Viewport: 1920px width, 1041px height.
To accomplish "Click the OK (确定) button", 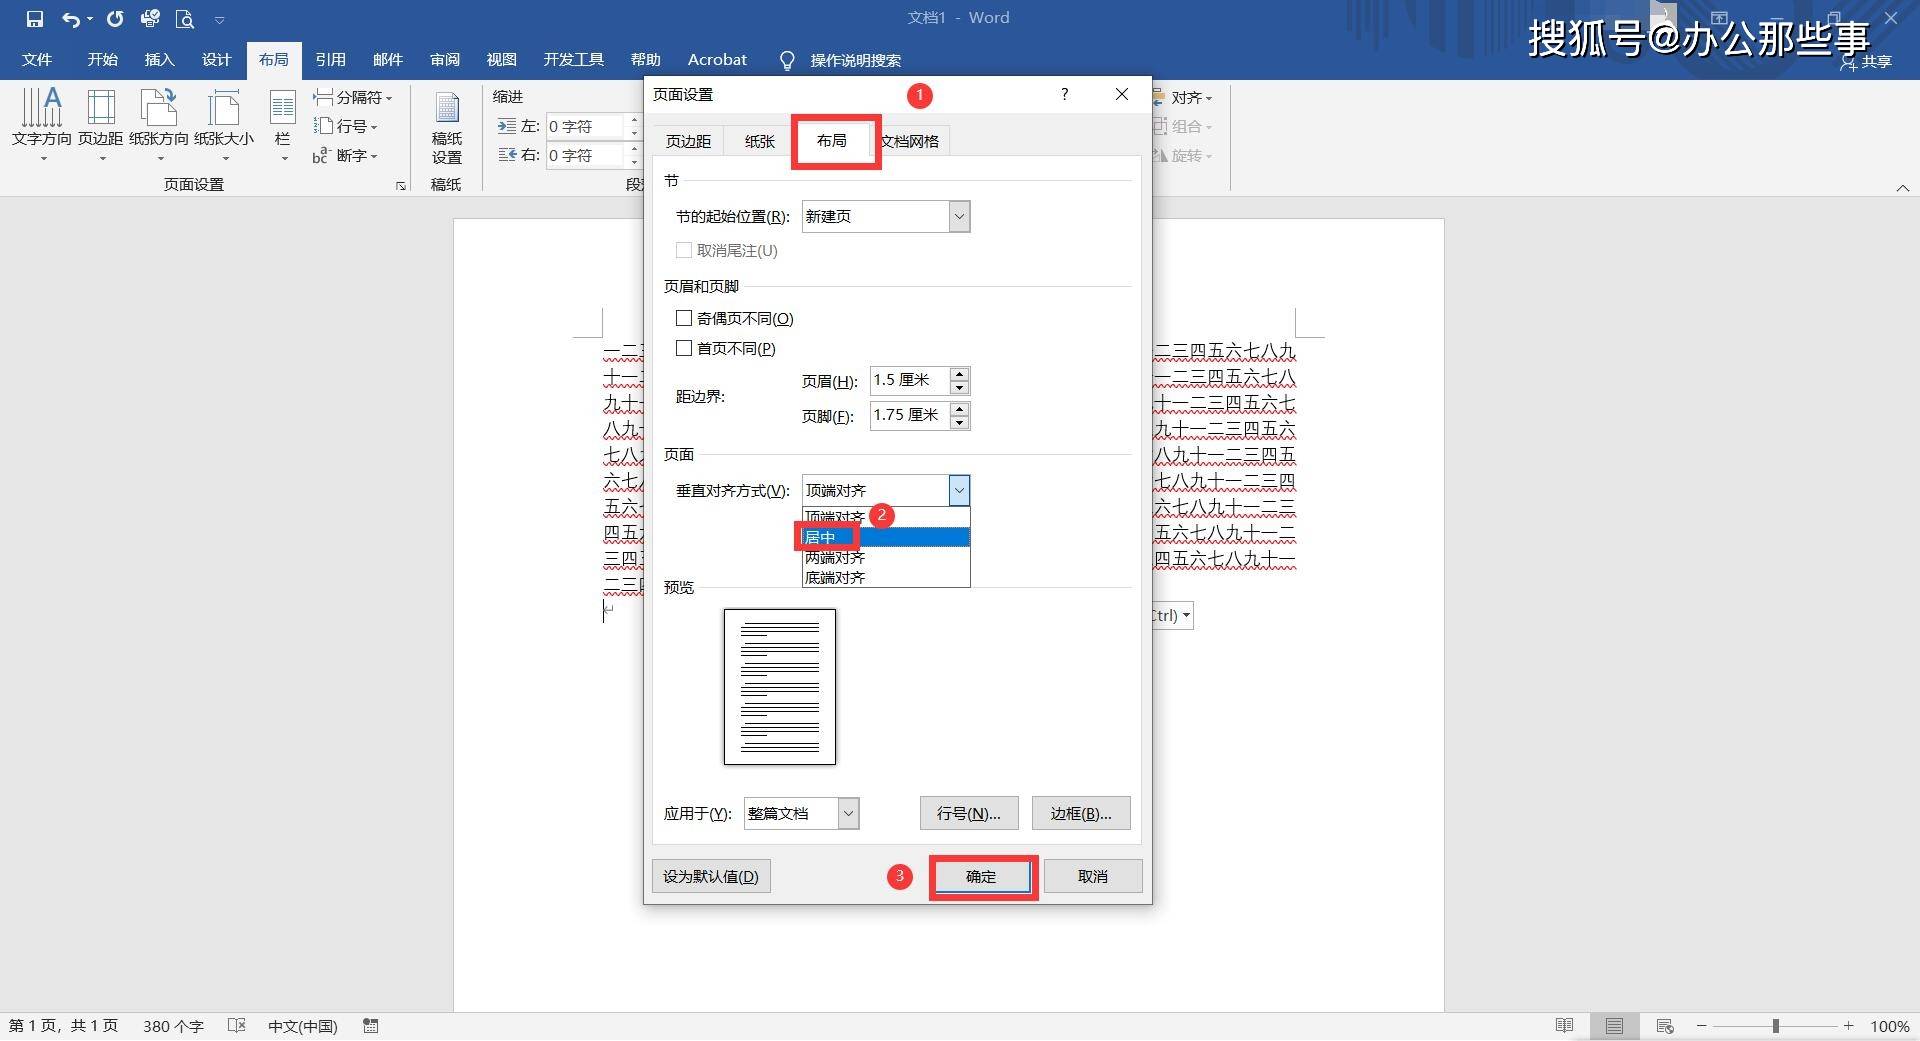I will click(x=981, y=876).
